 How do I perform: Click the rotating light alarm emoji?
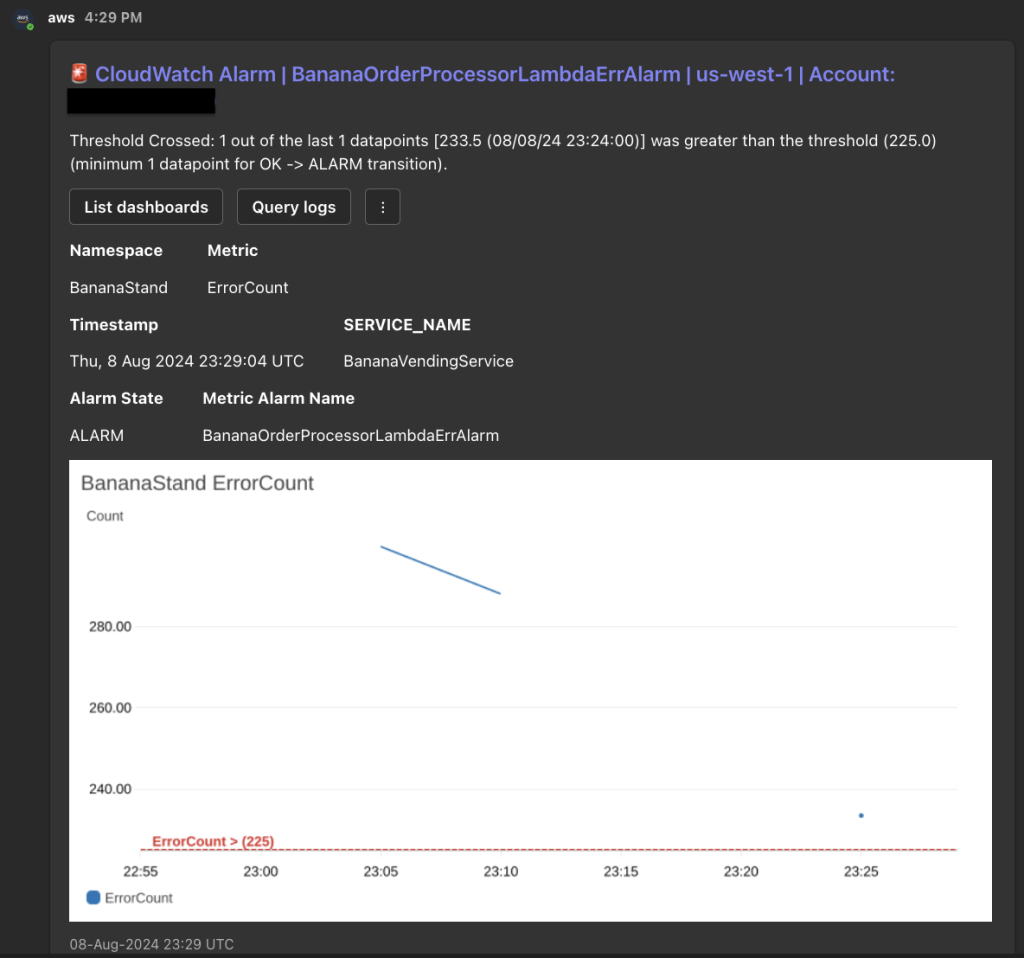(x=79, y=74)
